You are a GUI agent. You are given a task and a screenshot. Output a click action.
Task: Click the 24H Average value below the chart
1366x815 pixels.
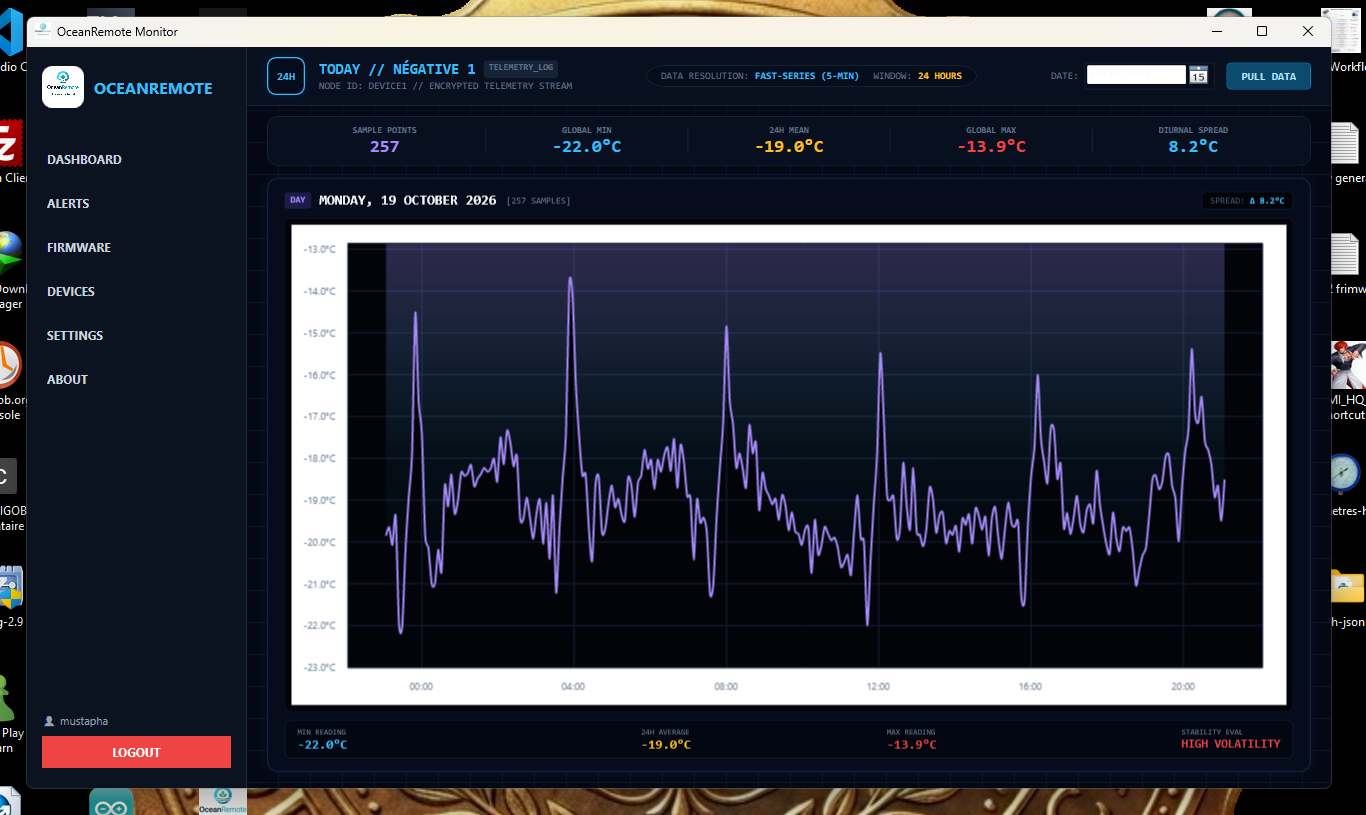click(665, 744)
